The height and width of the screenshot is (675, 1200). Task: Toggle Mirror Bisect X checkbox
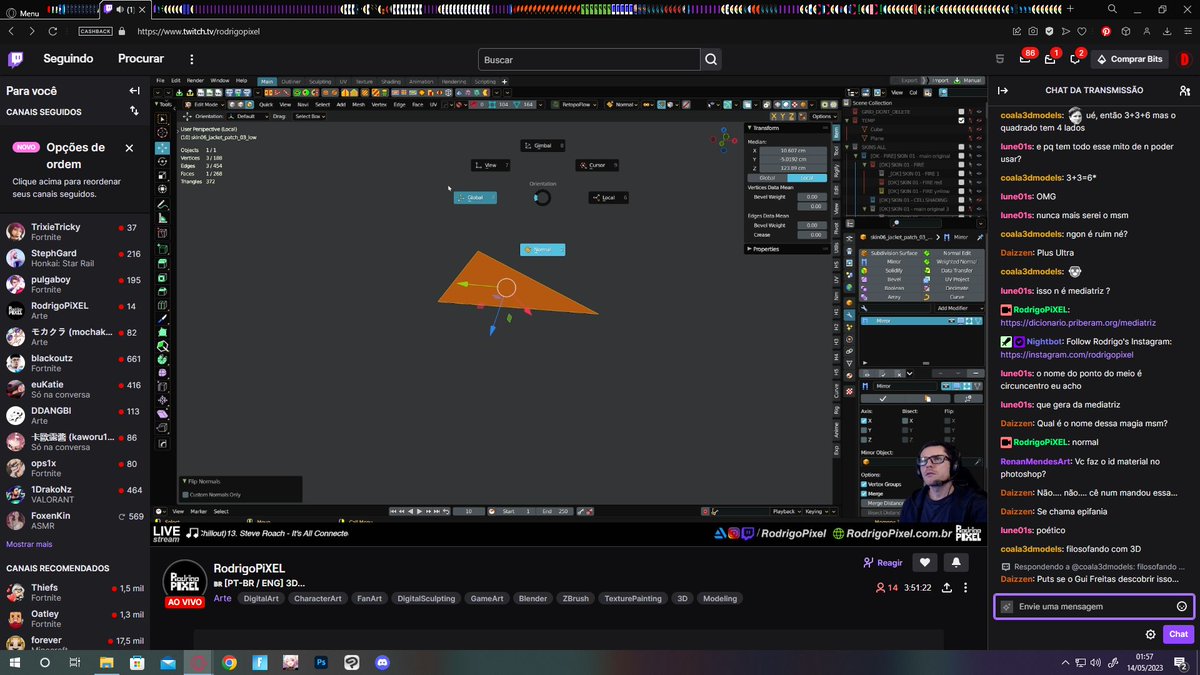click(906, 421)
